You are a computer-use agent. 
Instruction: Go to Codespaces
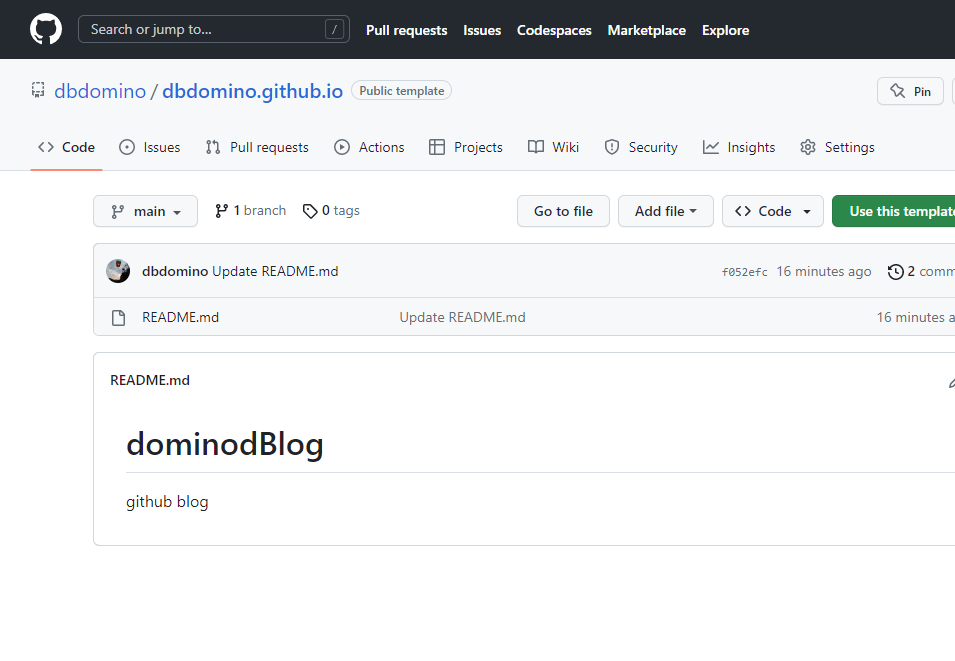click(x=554, y=30)
